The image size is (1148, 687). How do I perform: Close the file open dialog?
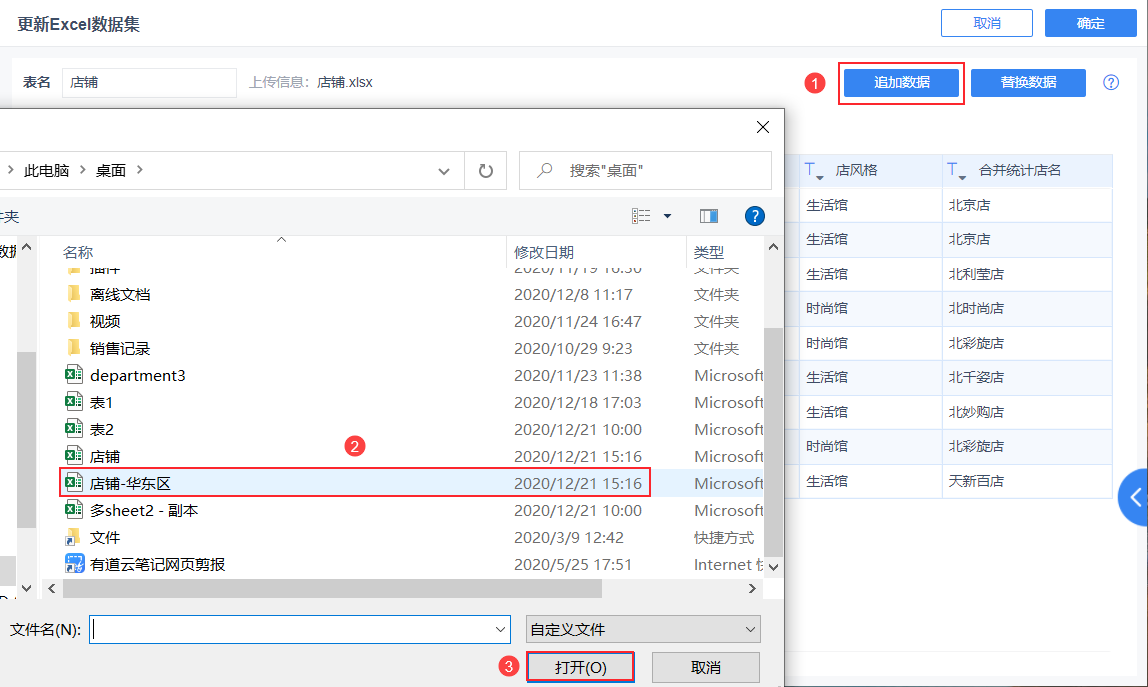763,127
